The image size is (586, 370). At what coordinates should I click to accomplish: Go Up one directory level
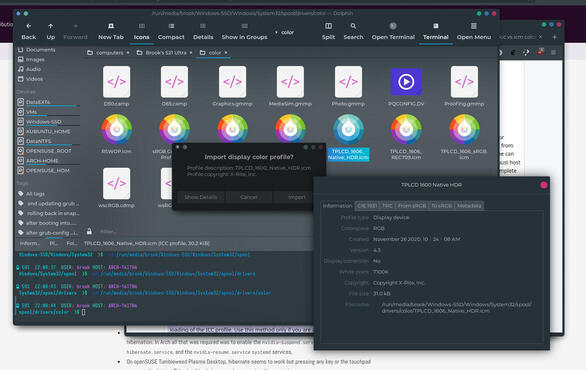pyautogui.click(x=50, y=26)
